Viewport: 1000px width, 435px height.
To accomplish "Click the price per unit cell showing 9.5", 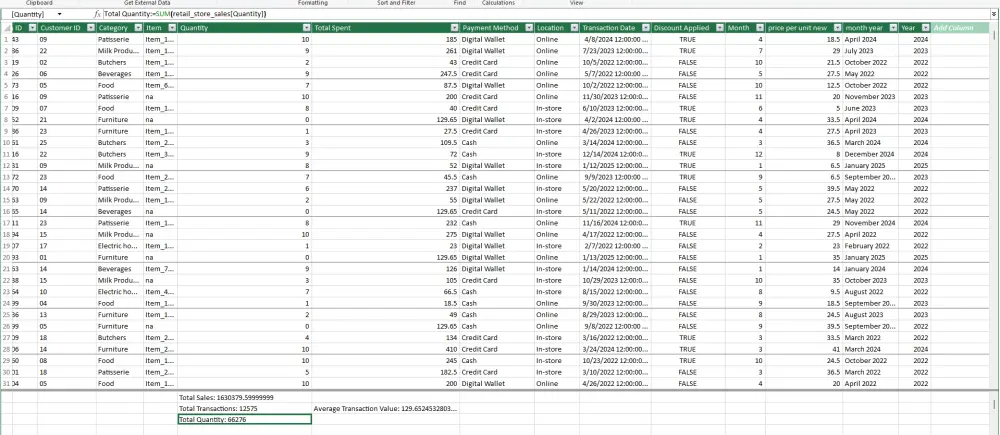I will (804, 292).
